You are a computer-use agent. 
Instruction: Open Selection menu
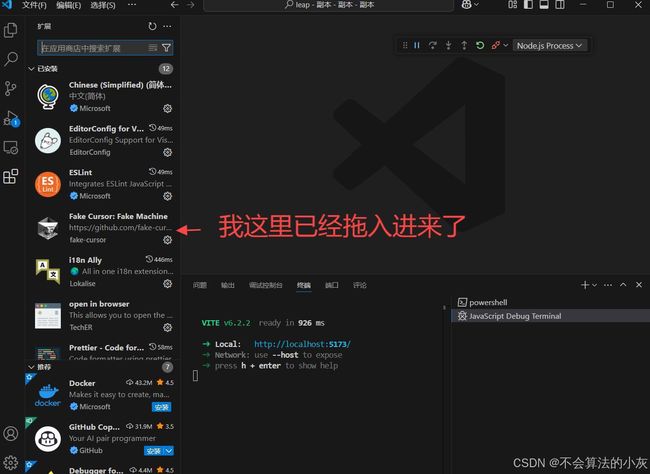click(103, 5)
